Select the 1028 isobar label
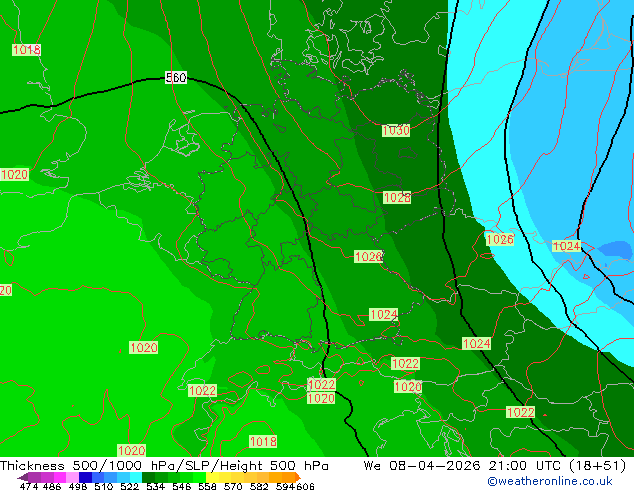Image resolution: width=634 pixels, height=490 pixels. 397,197
